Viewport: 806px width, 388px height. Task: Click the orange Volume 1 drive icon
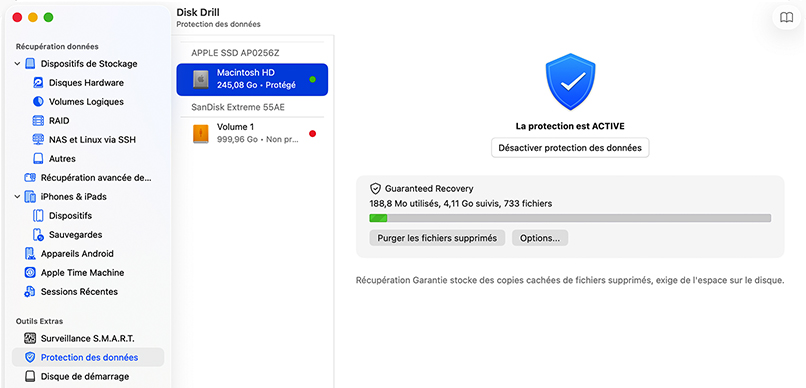(201, 134)
